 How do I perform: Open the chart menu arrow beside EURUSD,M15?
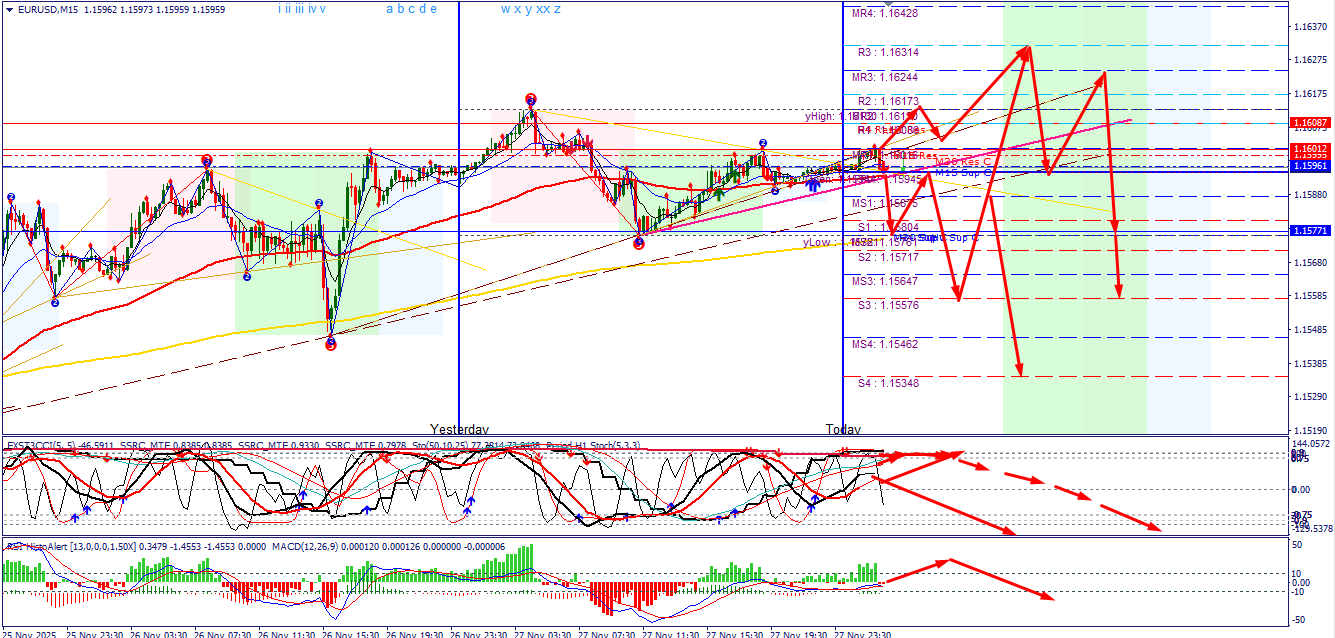tap(8, 10)
